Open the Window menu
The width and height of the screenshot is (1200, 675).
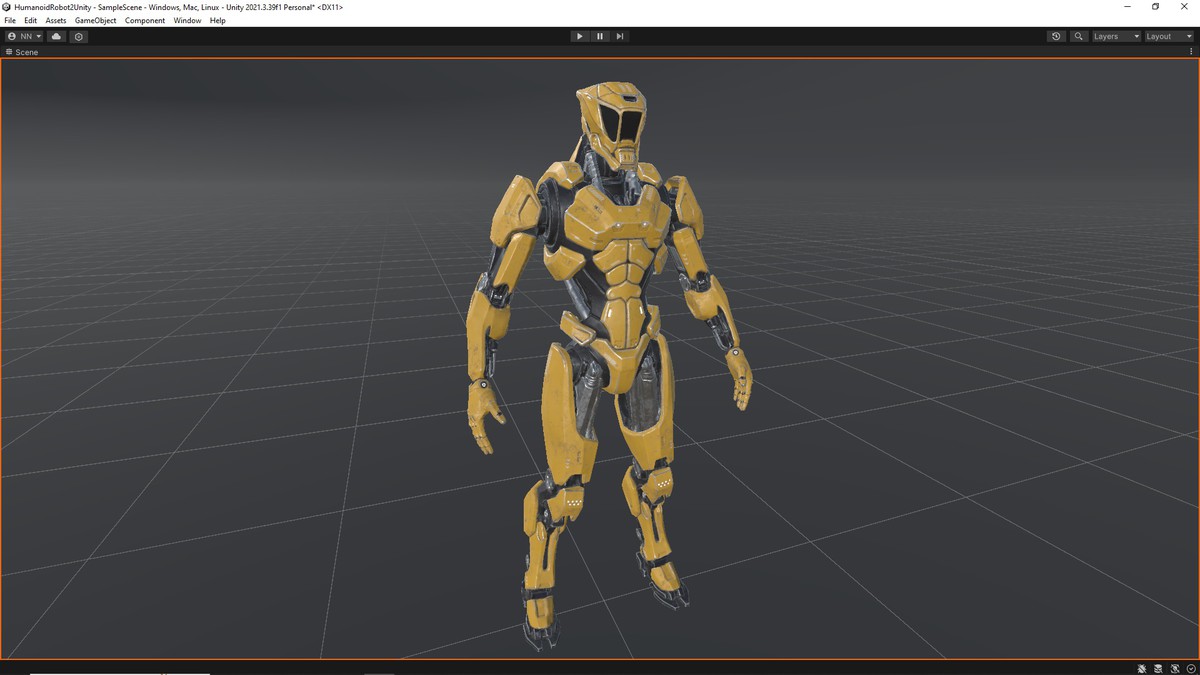pyautogui.click(x=187, y=20)
